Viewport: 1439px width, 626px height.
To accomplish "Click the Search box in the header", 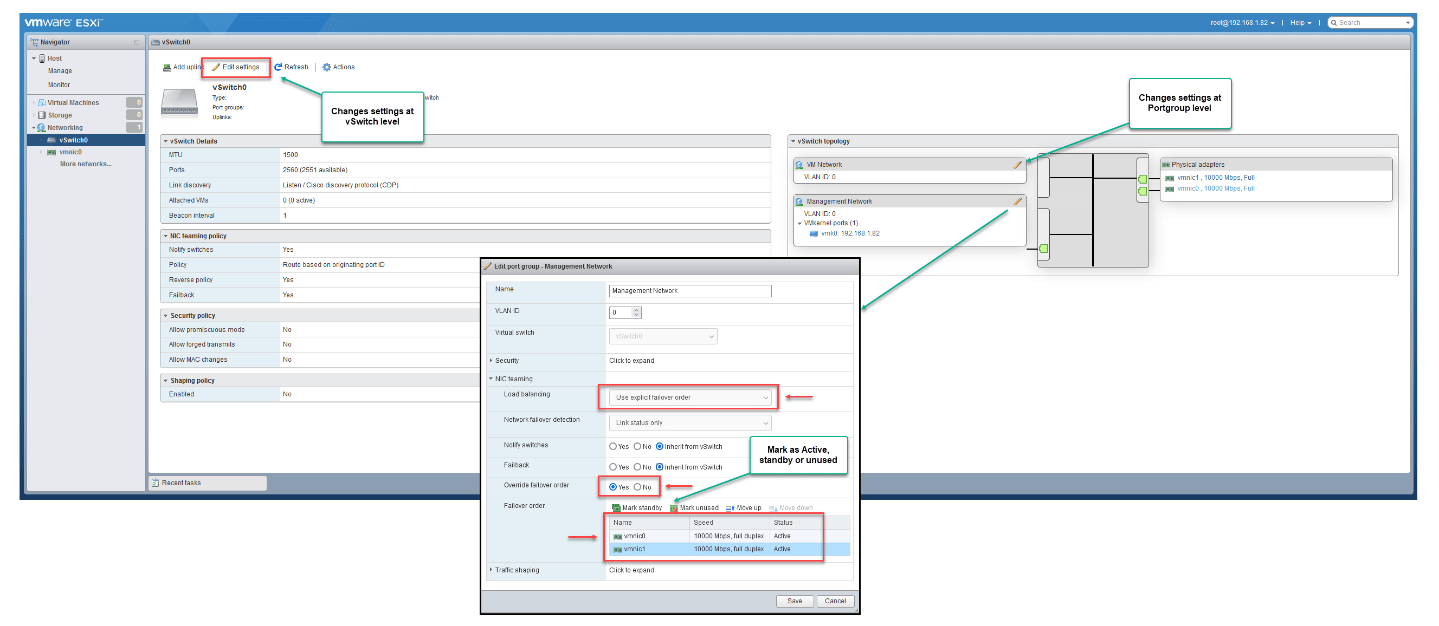I will tap(1370, 22).
